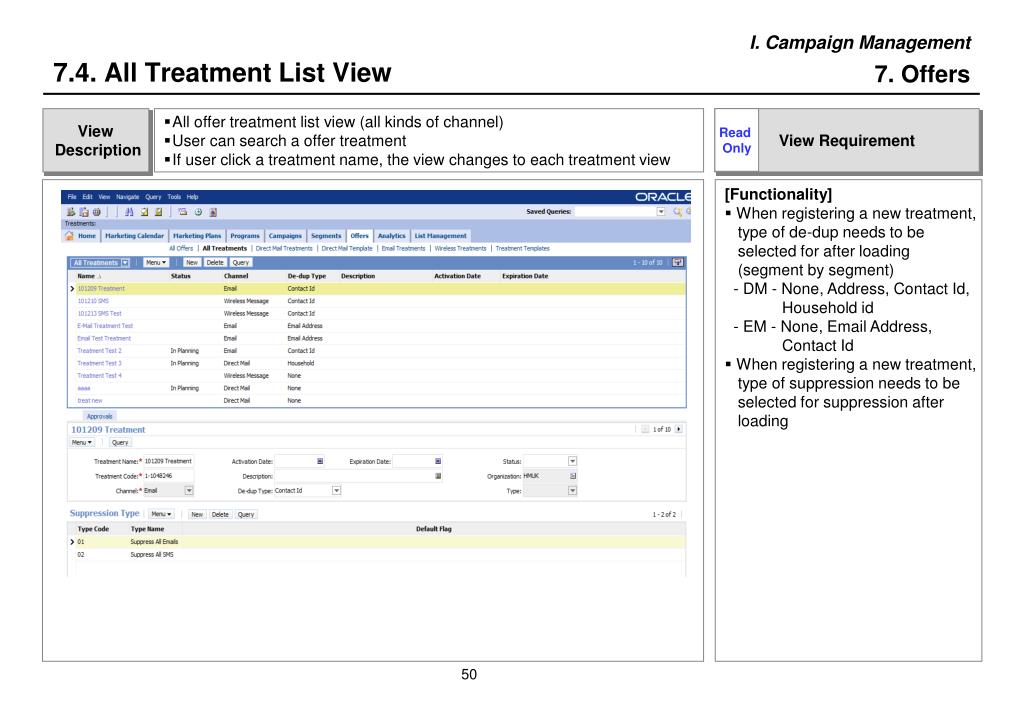Open the Query menu
The height and width of the screenshot is (708, 1023).
(x=153, y=196)
